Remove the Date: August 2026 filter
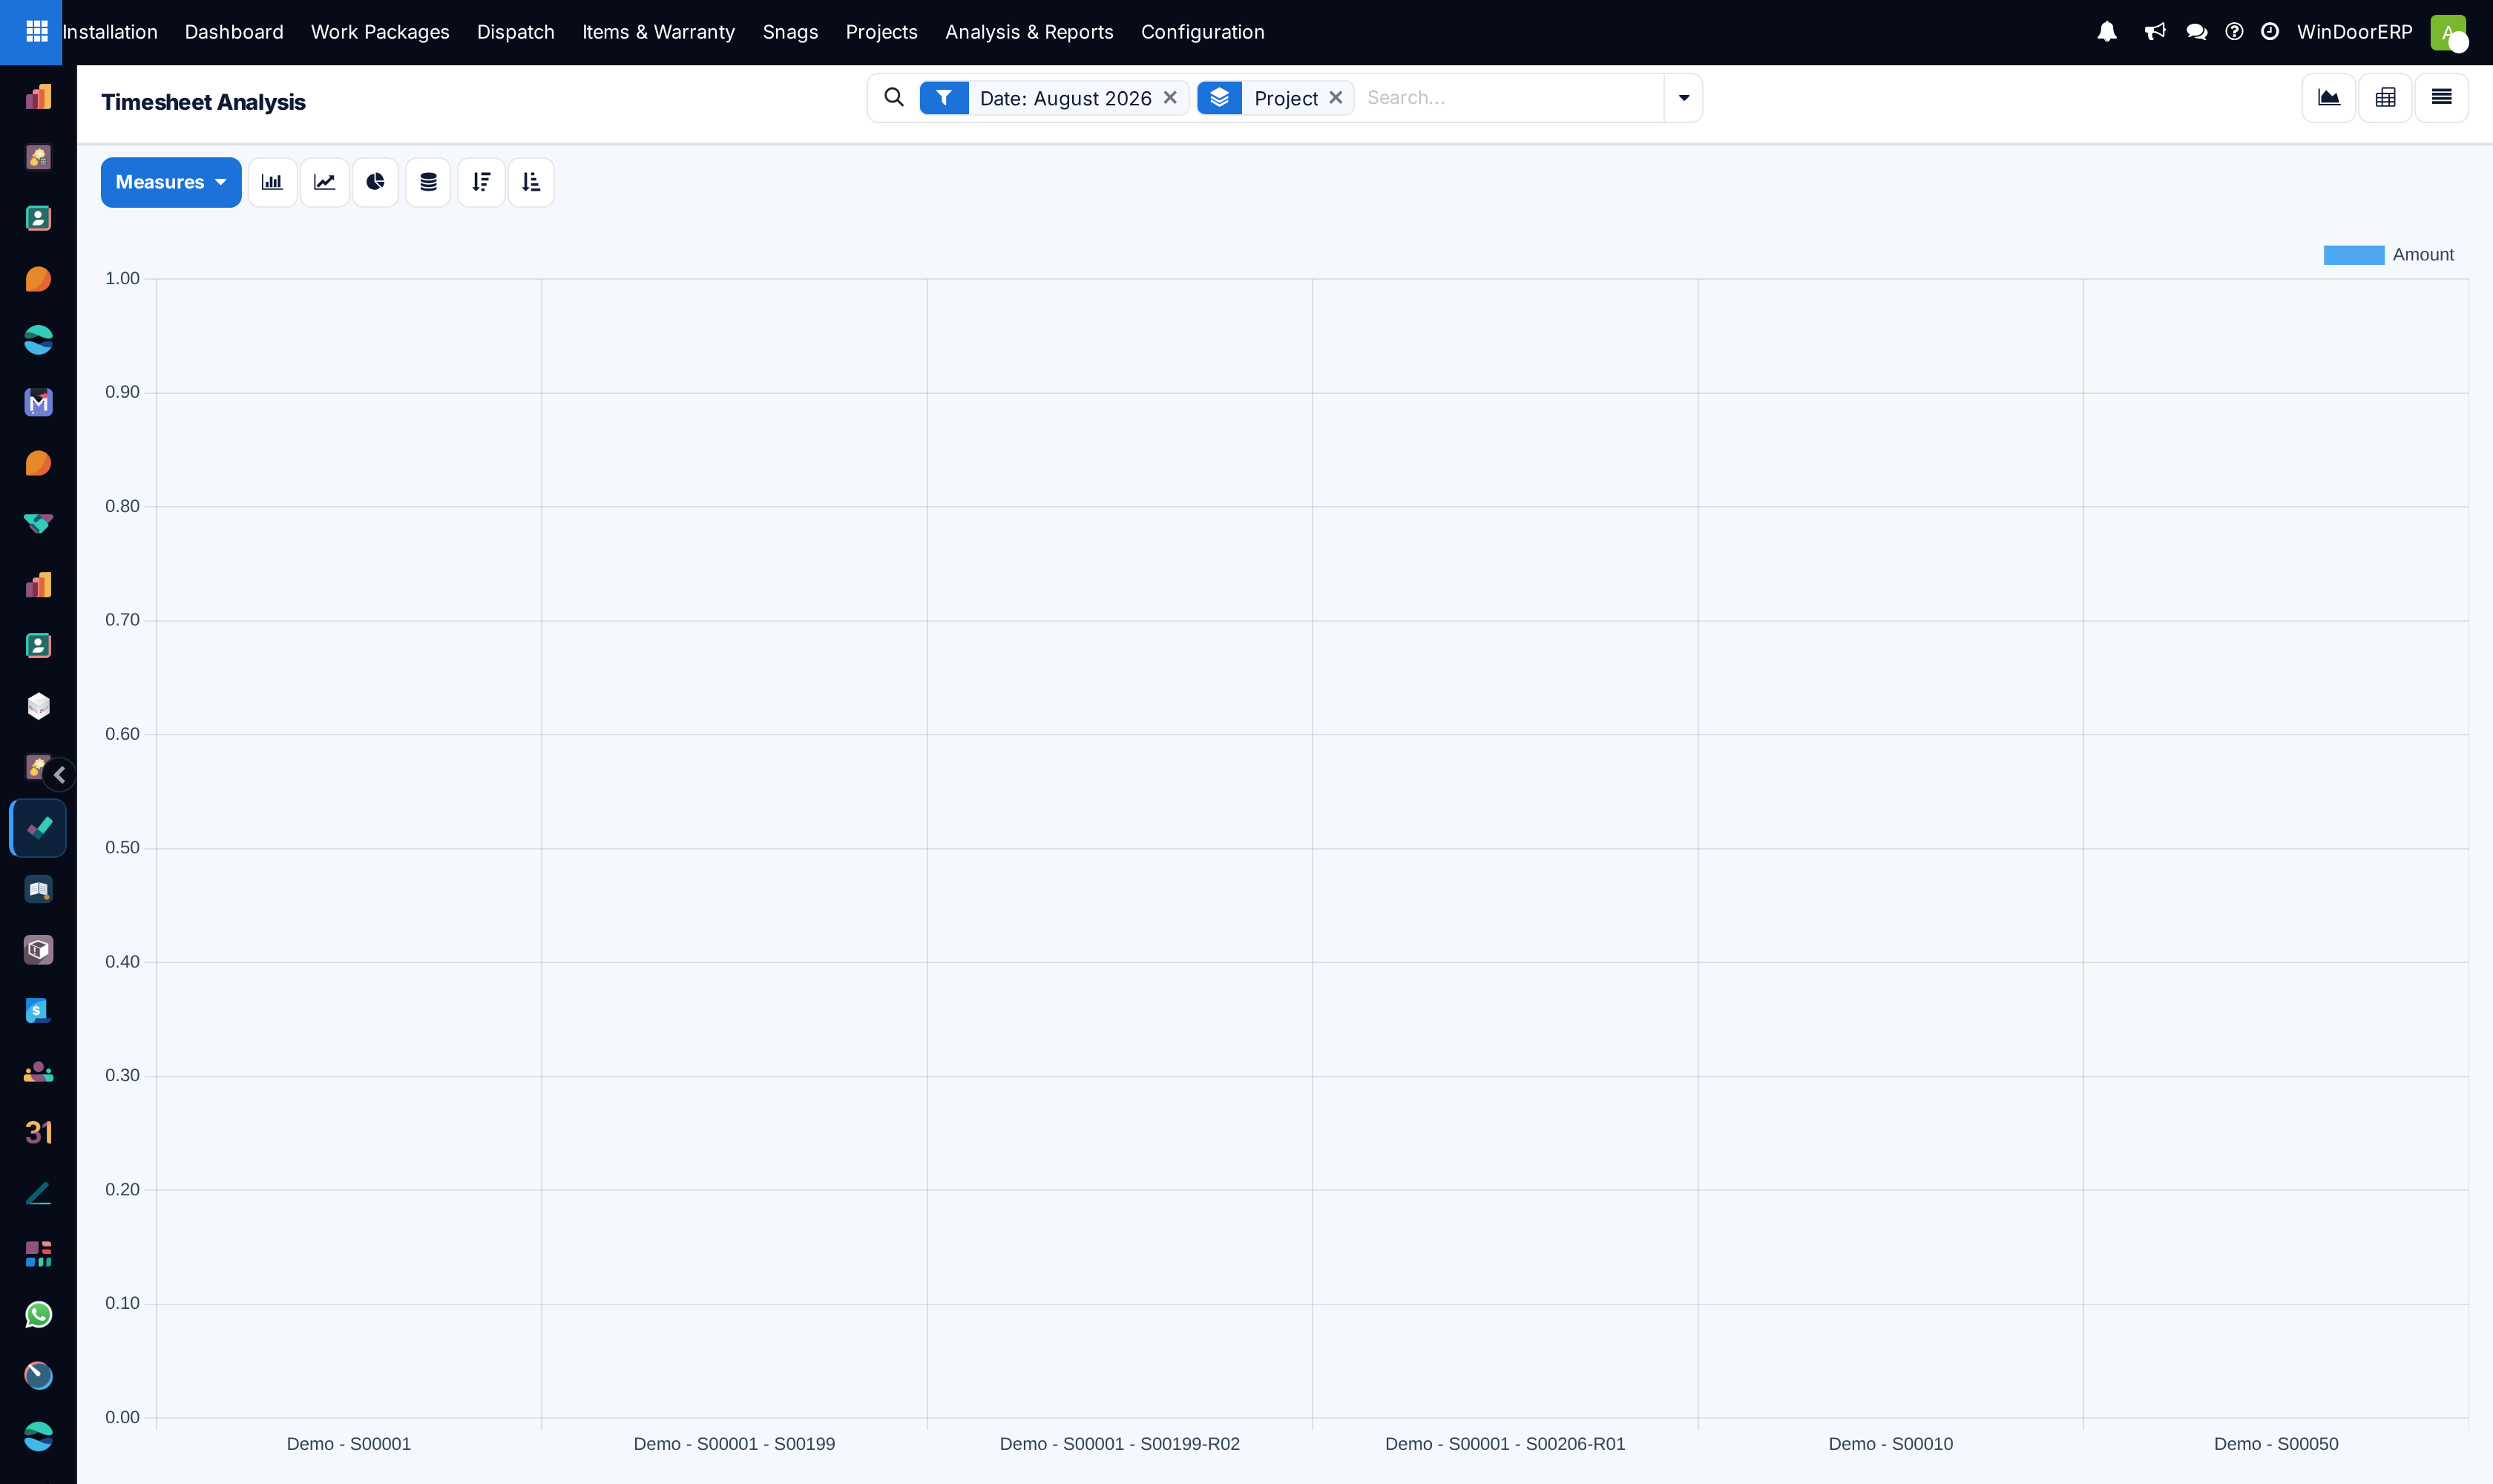The height and width of the screenshot is (1484, 2493). point(1170,98)
